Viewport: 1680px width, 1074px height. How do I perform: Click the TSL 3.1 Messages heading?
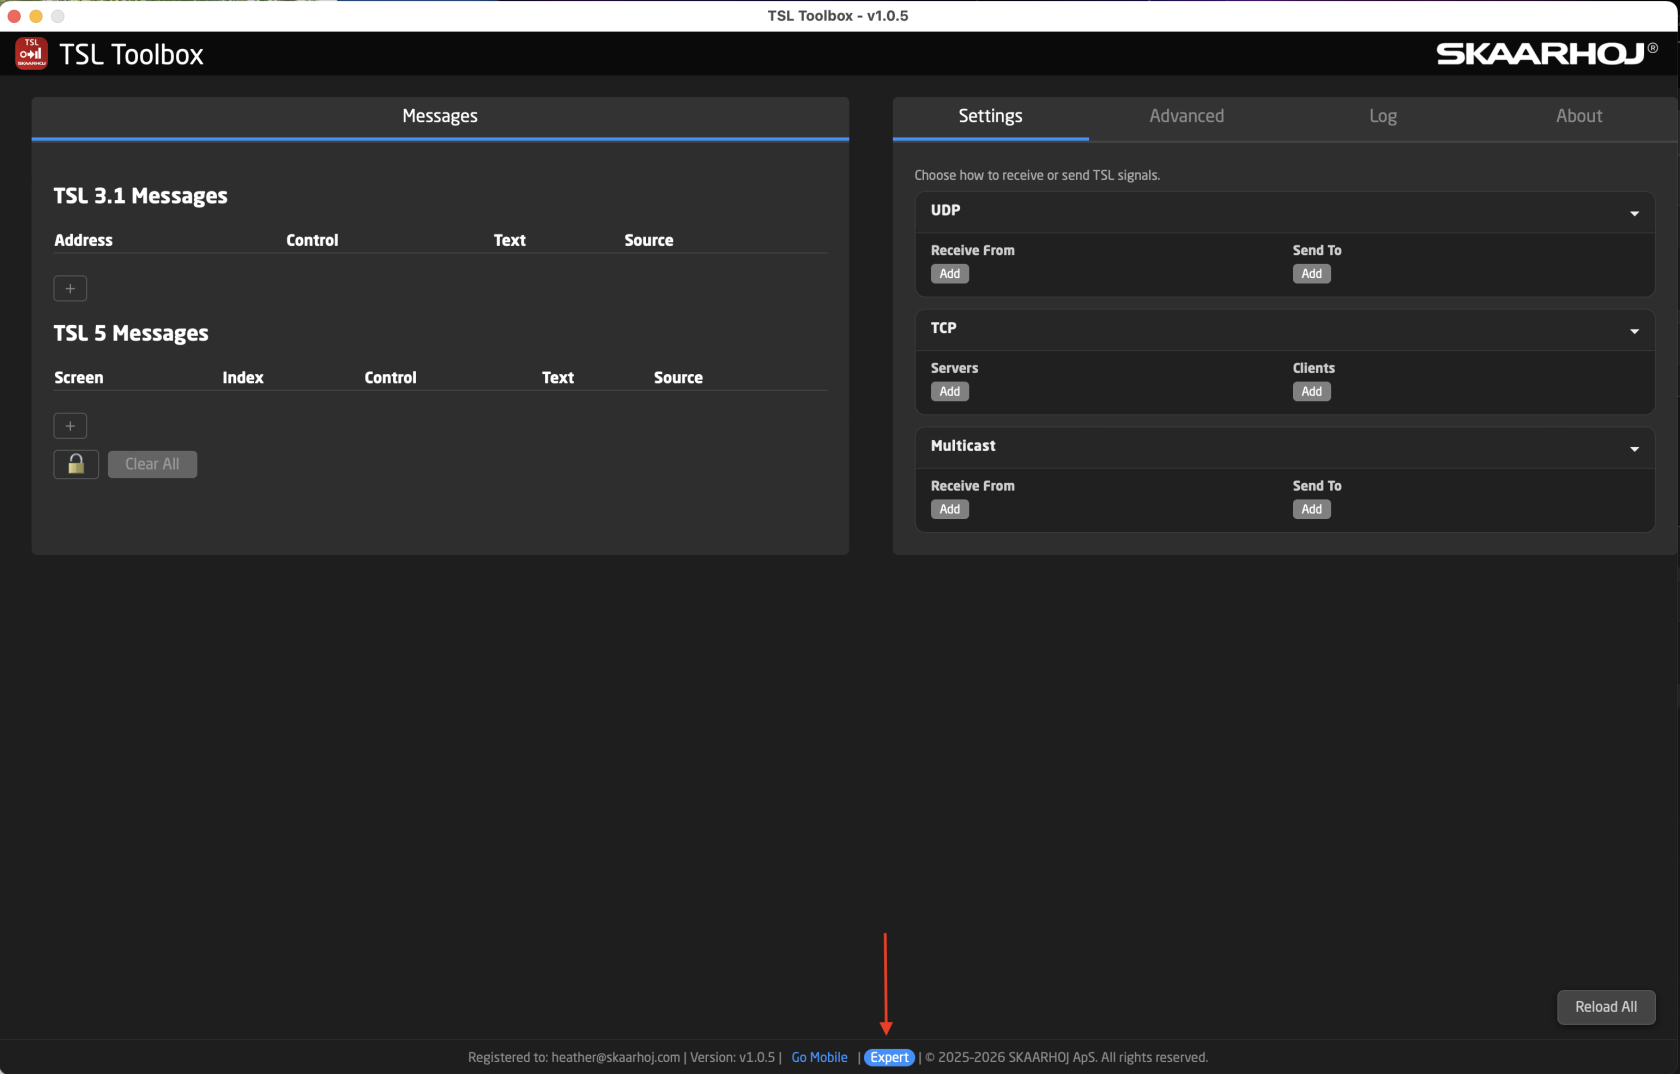[x=140, y=196]
